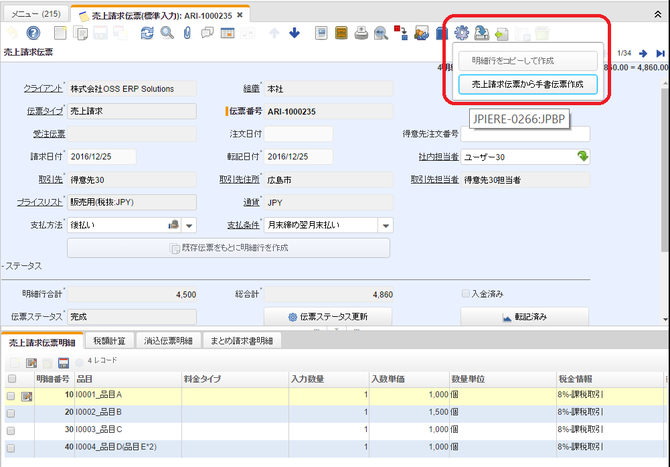Click the Zoom Across magnifier icon
This screenshot has width=670, height=467.
pos(381,33)
